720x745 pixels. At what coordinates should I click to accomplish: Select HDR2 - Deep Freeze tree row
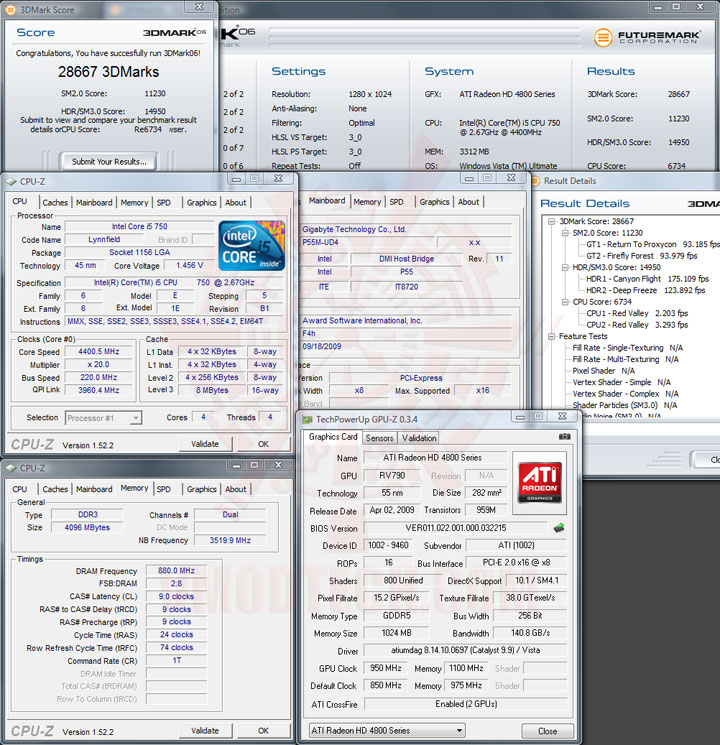click(x=645, y=290)
